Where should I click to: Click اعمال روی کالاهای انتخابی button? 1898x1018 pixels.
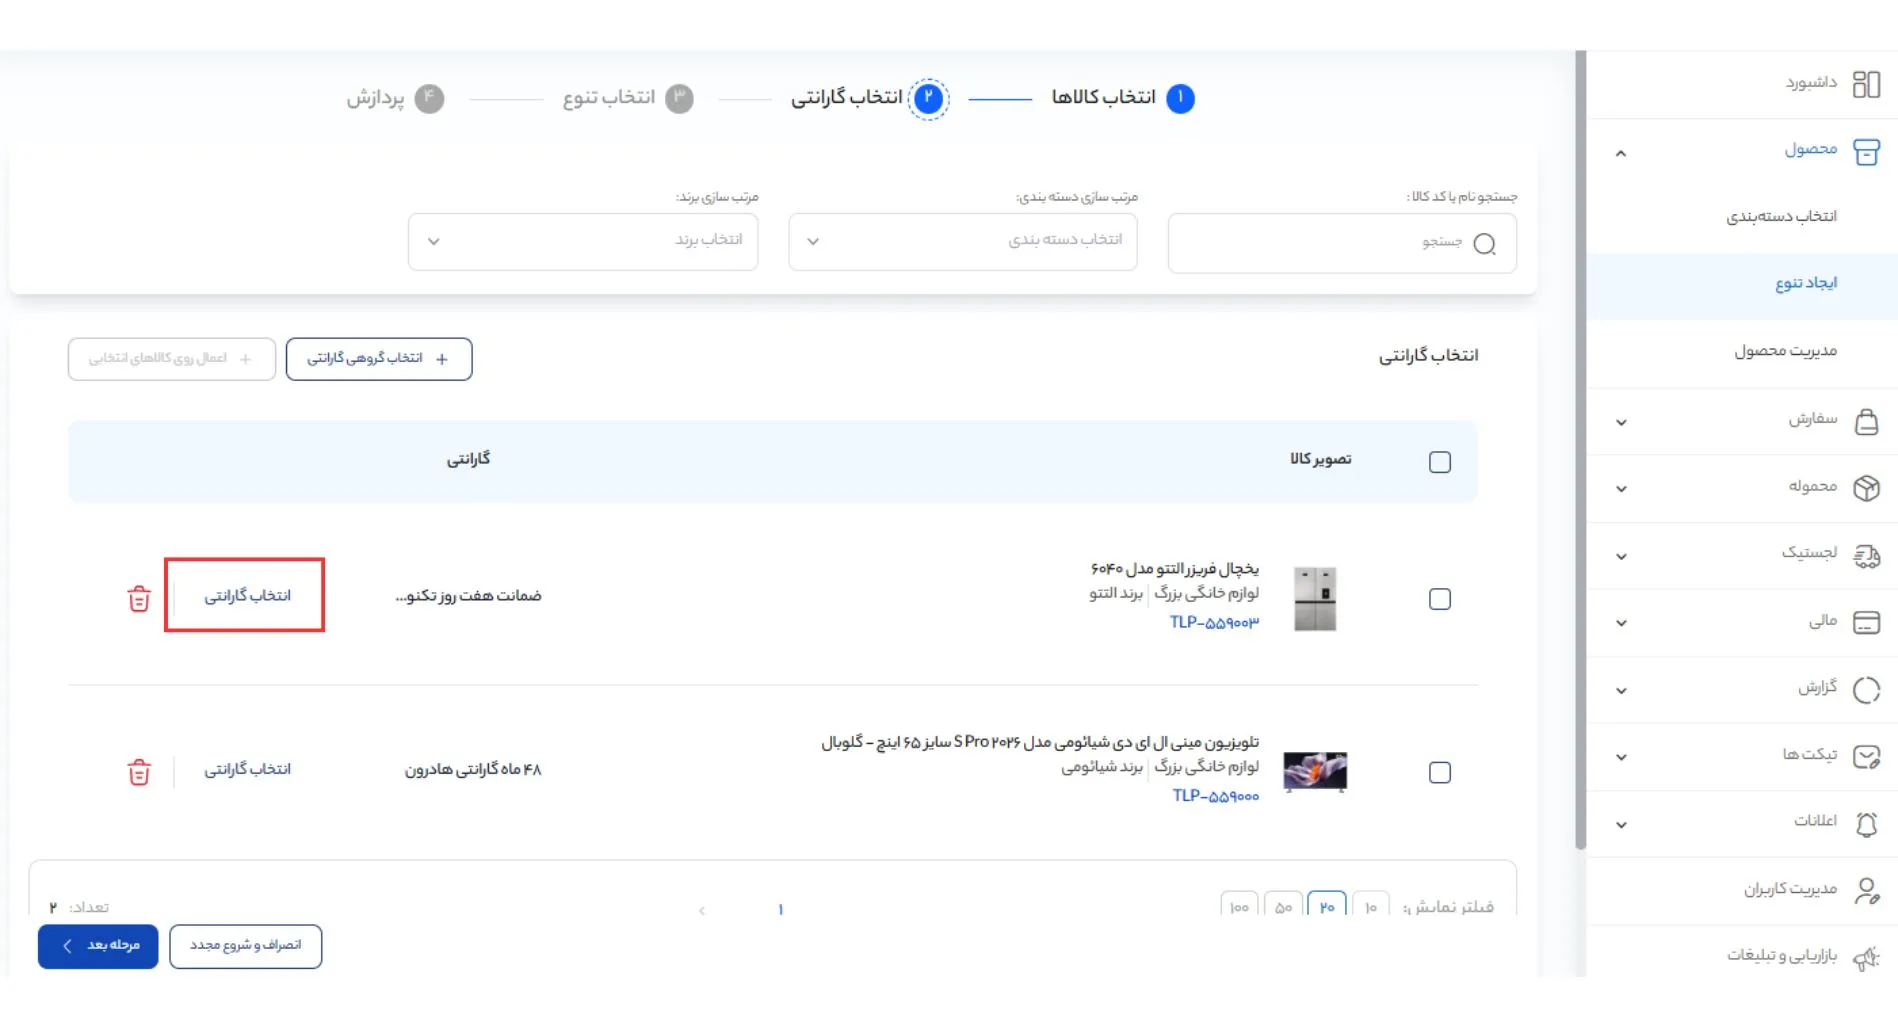(172, 359)
